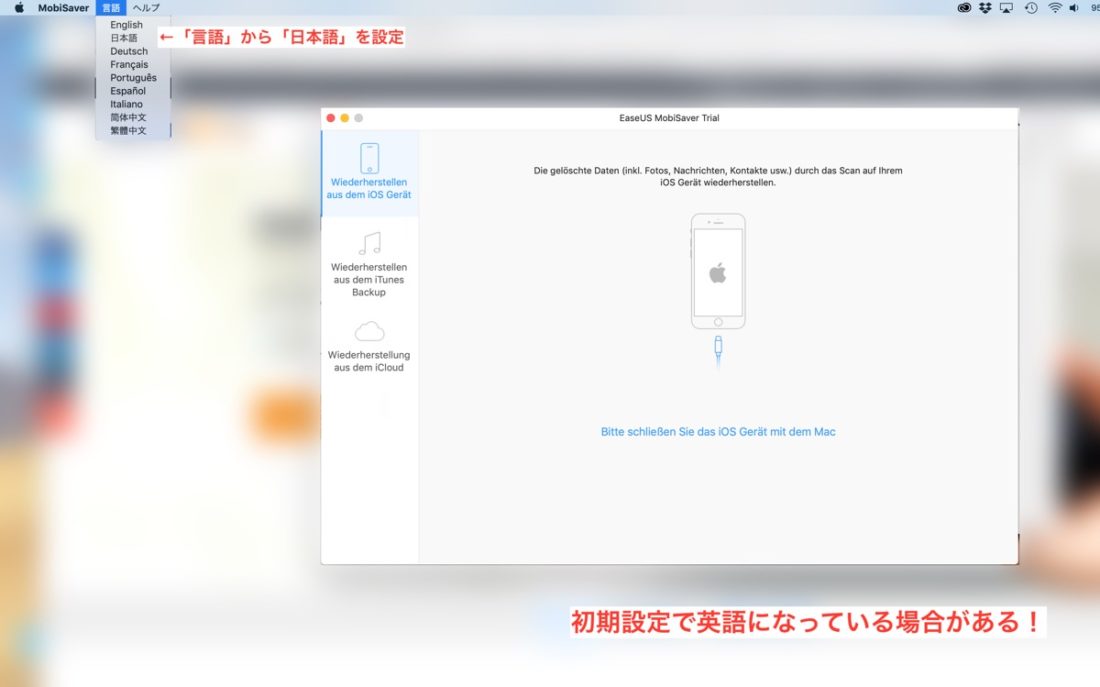Choose Español from the language menu
The width and height of the screenshot is (1100, 687).
point(128,91)
